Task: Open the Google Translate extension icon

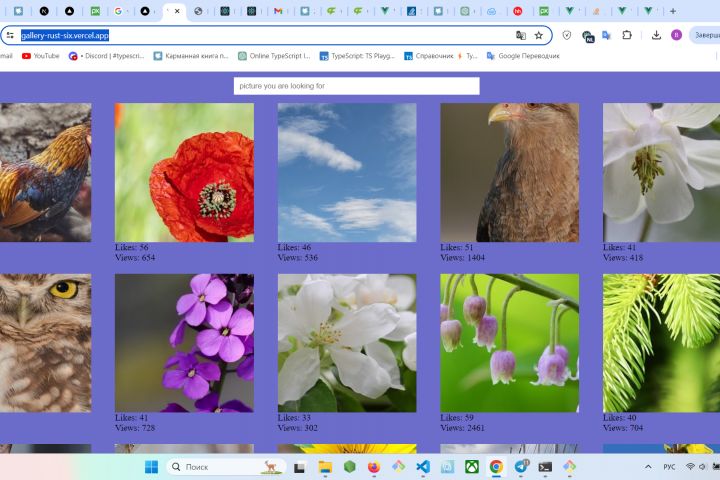Action: pos(607,35)
